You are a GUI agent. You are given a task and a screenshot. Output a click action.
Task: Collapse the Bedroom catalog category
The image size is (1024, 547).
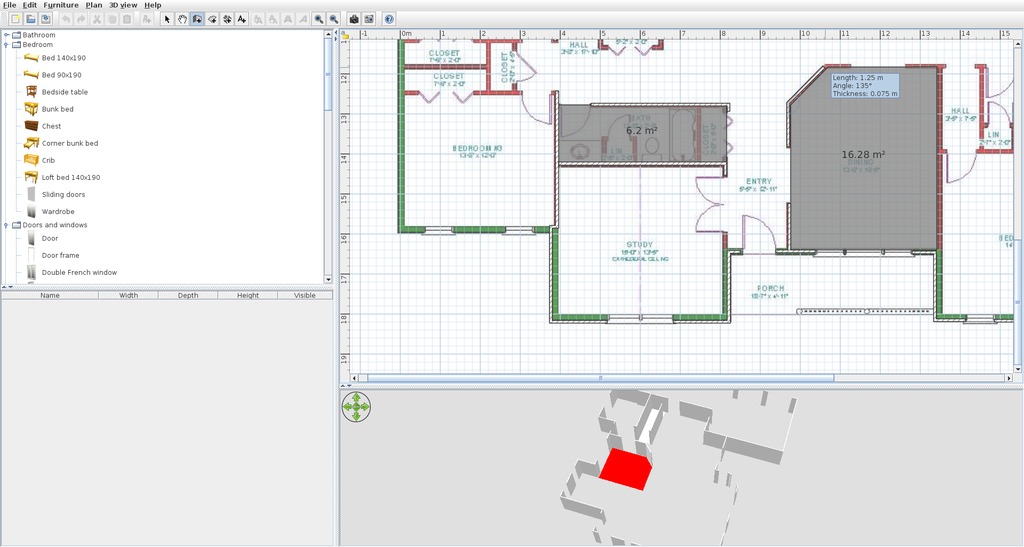(x=6, y=45)
